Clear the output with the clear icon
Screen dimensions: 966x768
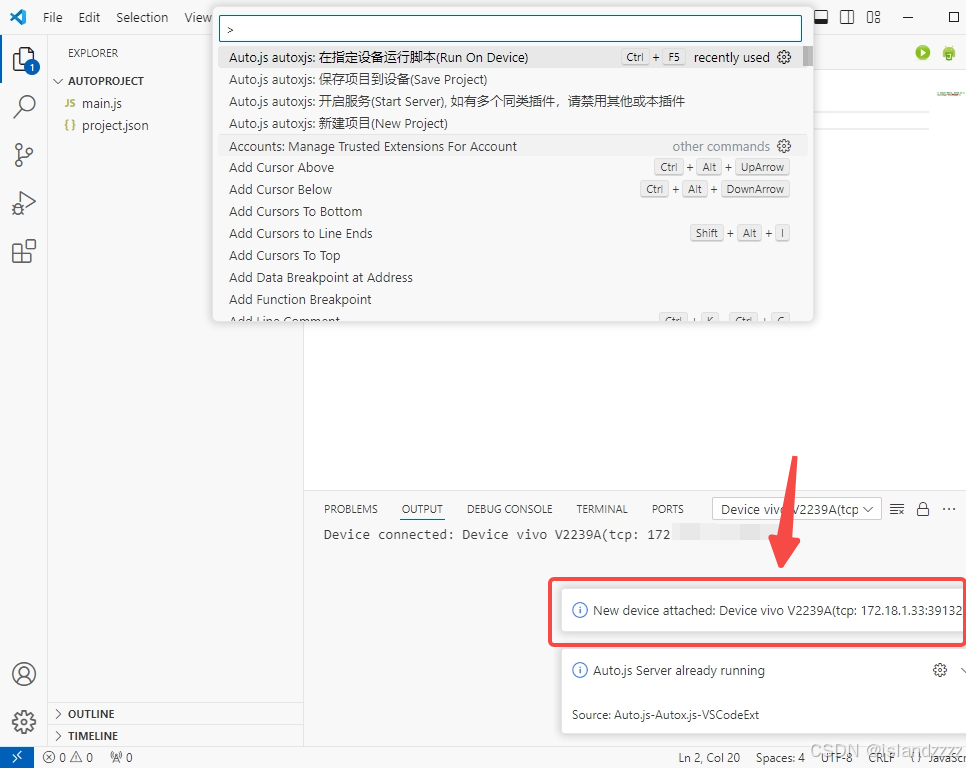point(897,509)
